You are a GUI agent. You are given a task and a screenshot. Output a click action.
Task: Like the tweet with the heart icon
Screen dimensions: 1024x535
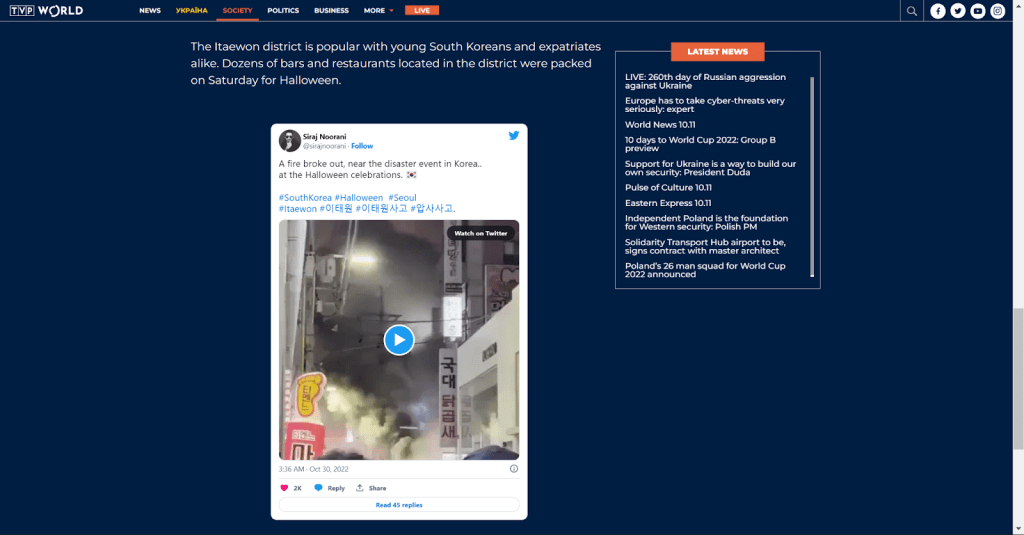click(x=285, y=488)
